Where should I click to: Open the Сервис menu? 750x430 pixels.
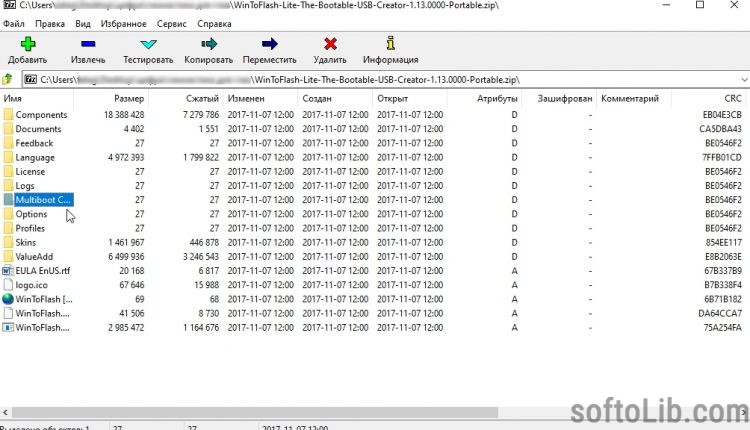click(x=172, y=23)
